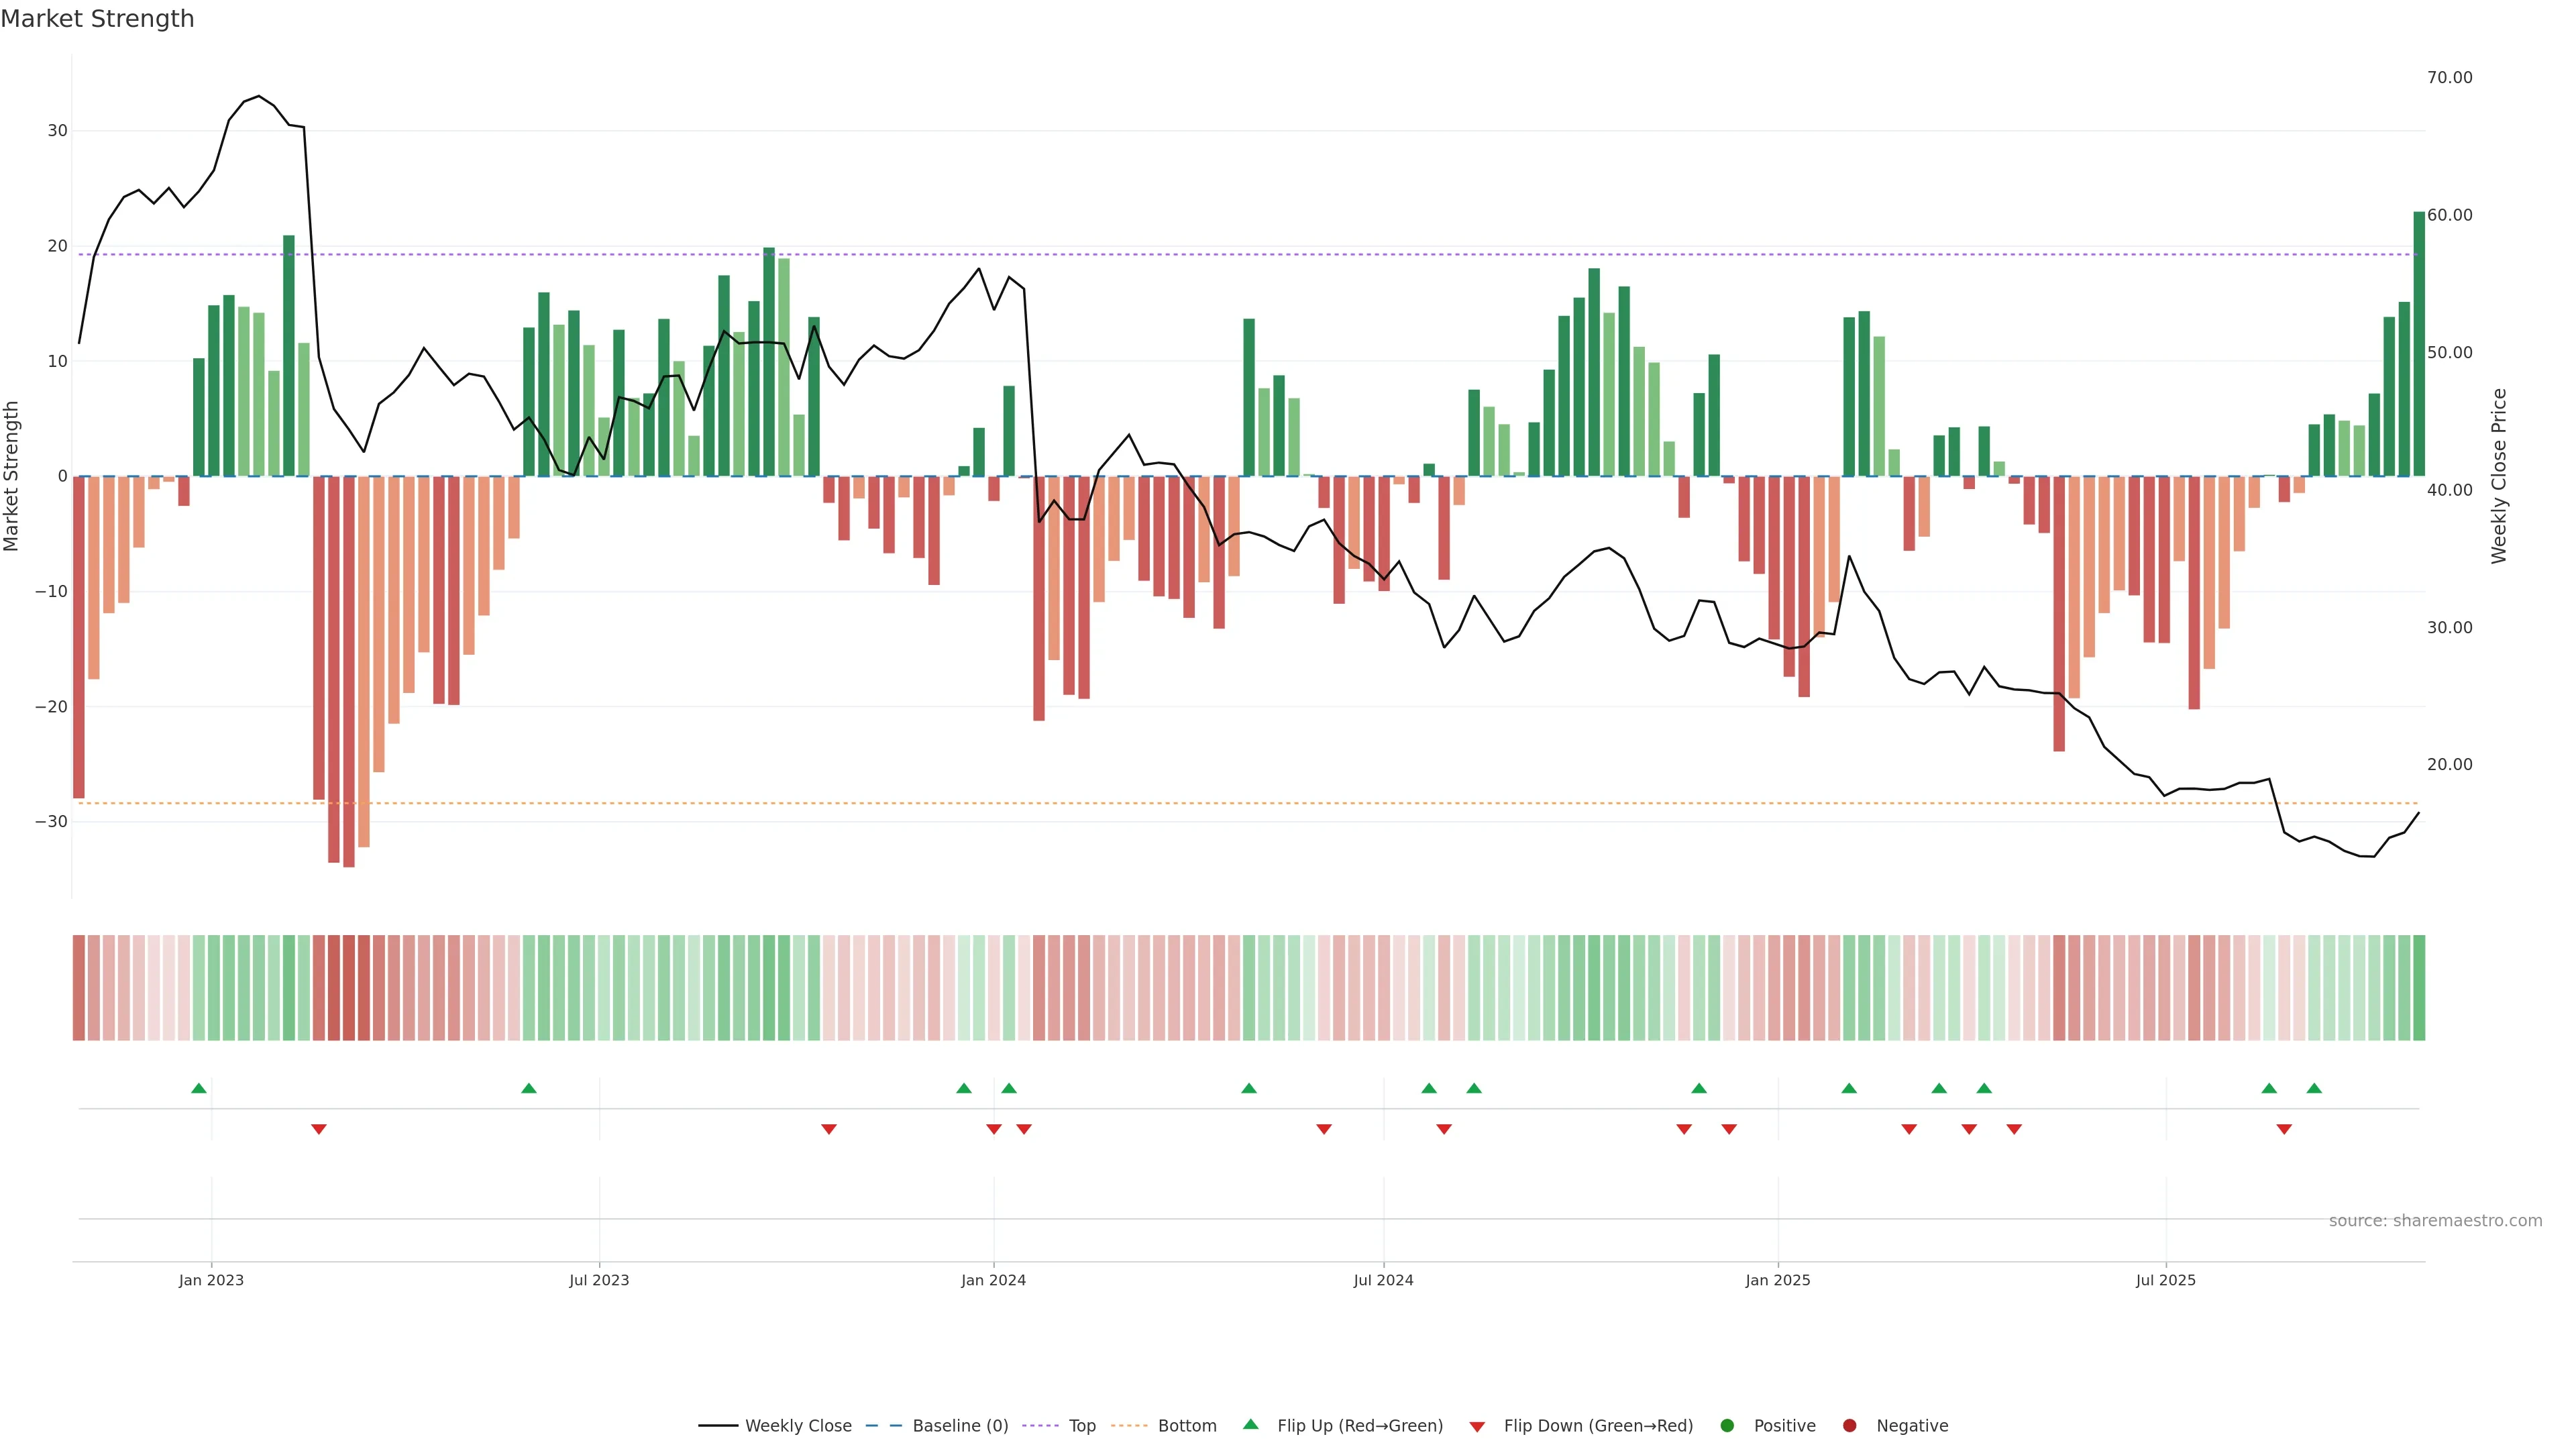Click the last green cell in the heatmap strip
The width and height of the screenshot is (2576, 1449).
(2419, 988)
